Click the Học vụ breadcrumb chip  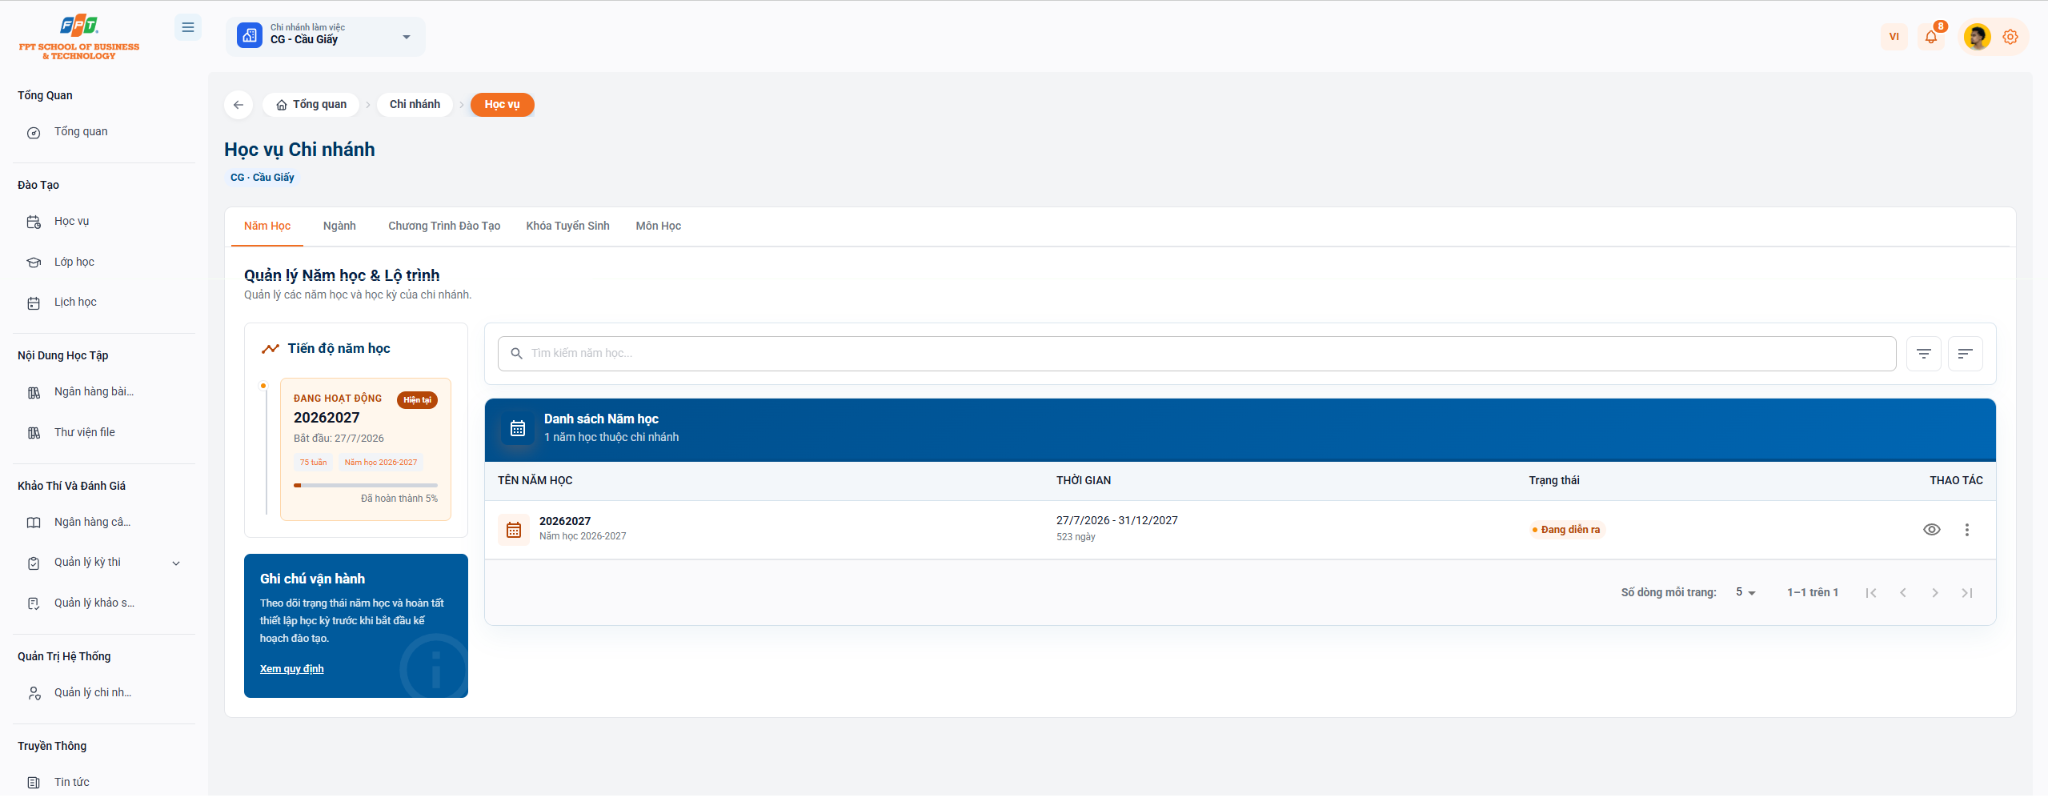pos(502,105)
